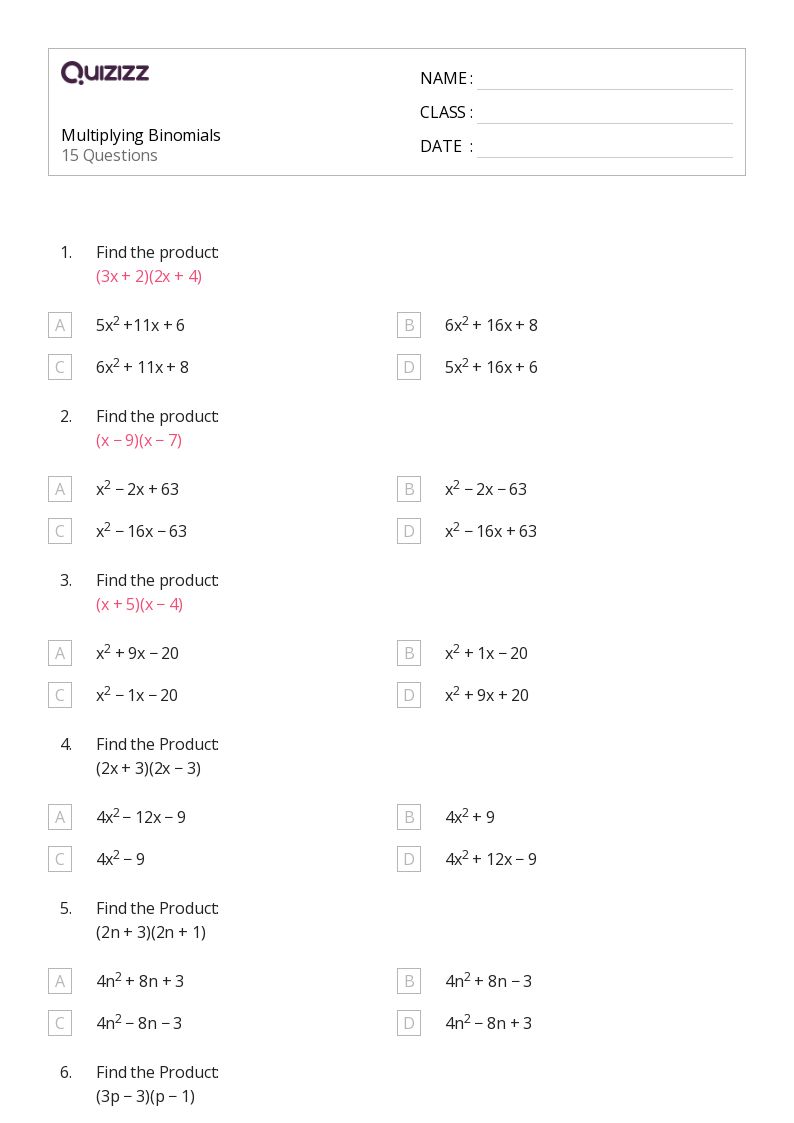This screenshot has height=1123, width=794.
Task: Check answer box A for question 5
Action: click(x=60, y=981)
